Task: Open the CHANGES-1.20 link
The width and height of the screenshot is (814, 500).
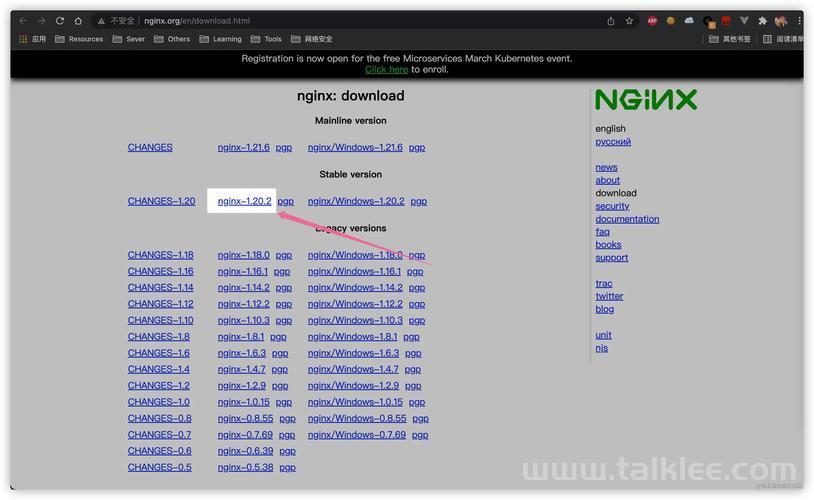Action: [161, 201]
